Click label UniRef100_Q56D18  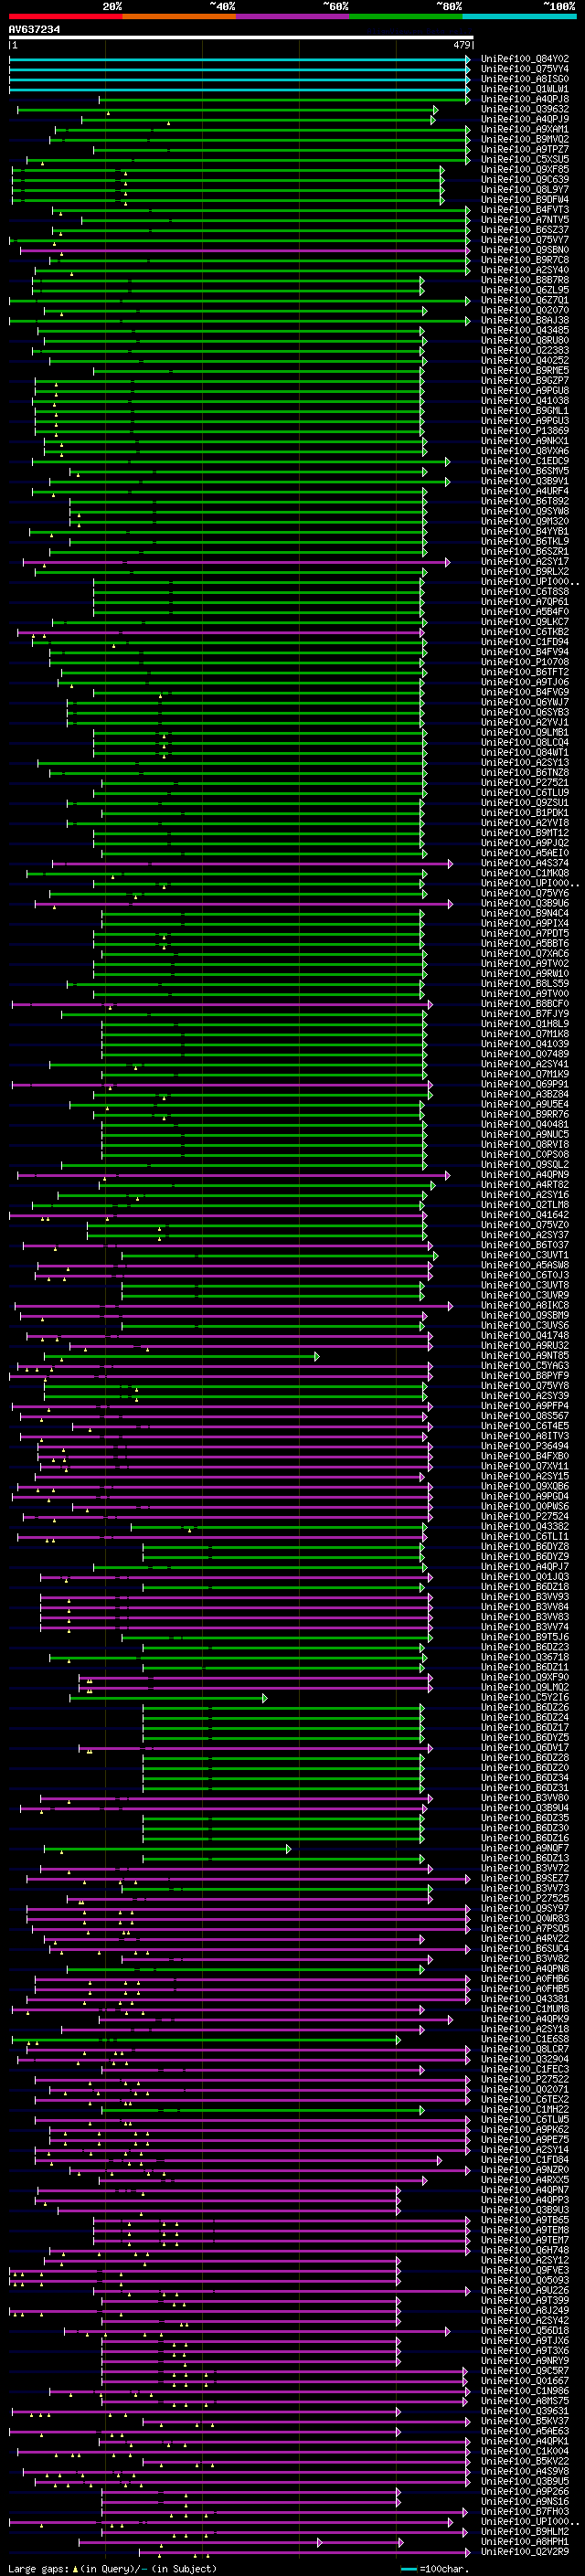(x=525, y=2330)
